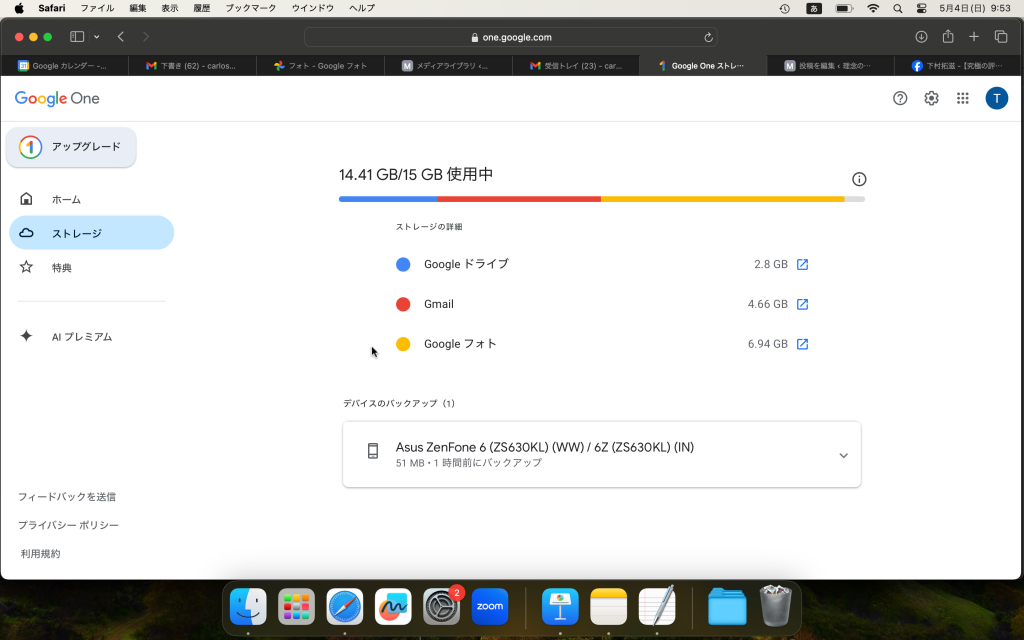Open the ウインドウ menu

pos(313,8)
